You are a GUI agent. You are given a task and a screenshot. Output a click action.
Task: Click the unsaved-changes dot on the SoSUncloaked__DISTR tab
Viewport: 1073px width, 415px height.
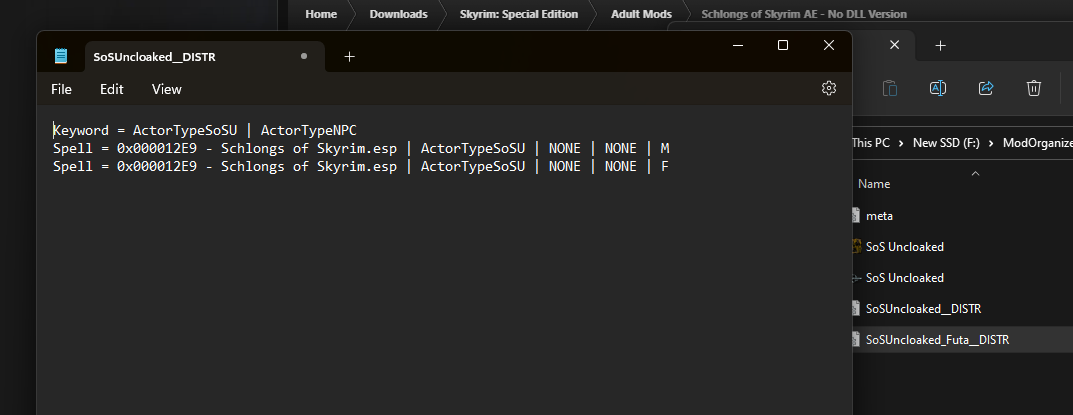(x=304, y=56)
